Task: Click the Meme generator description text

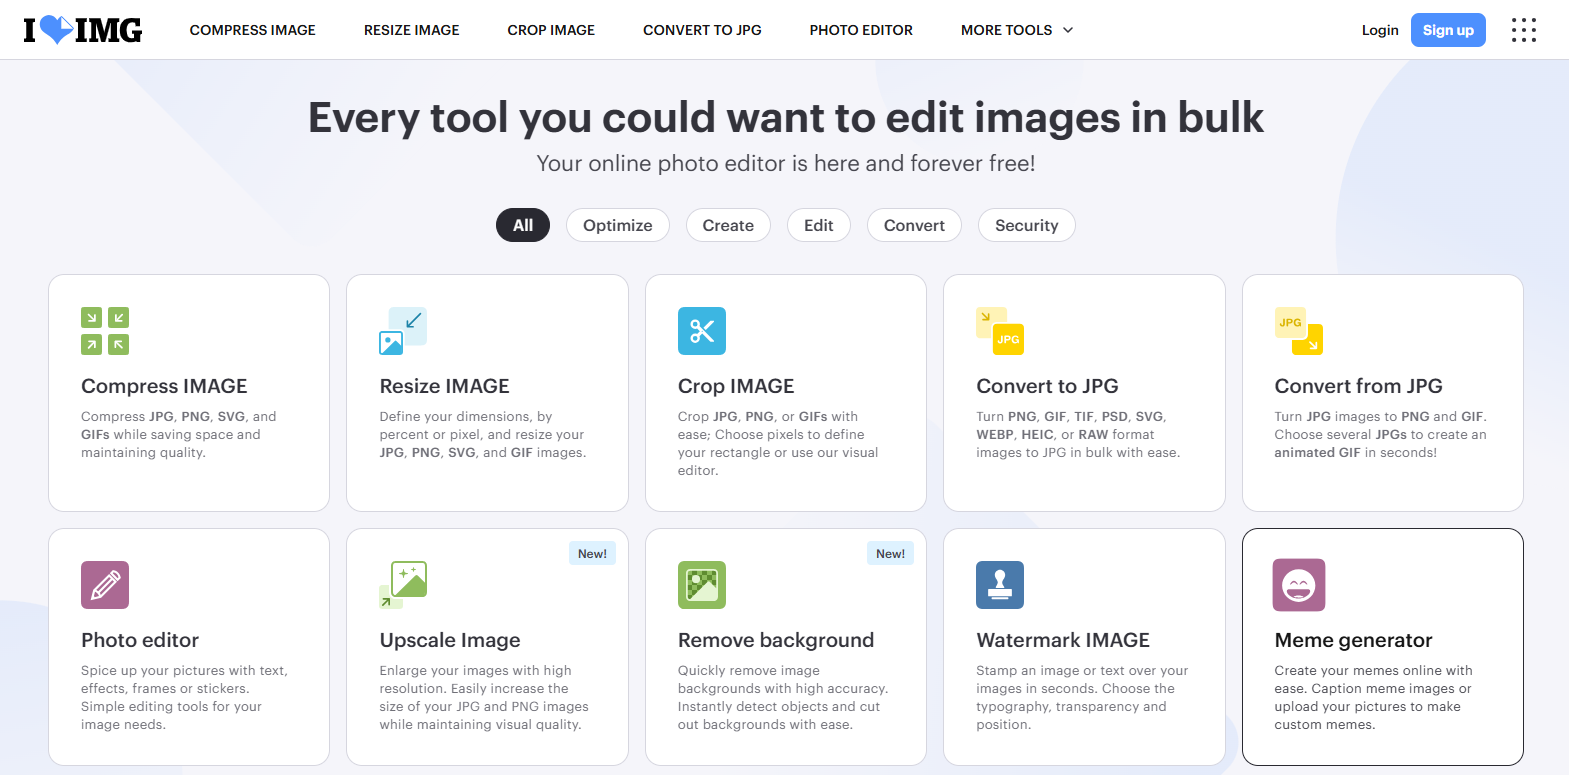Action: coord(1374,697)
